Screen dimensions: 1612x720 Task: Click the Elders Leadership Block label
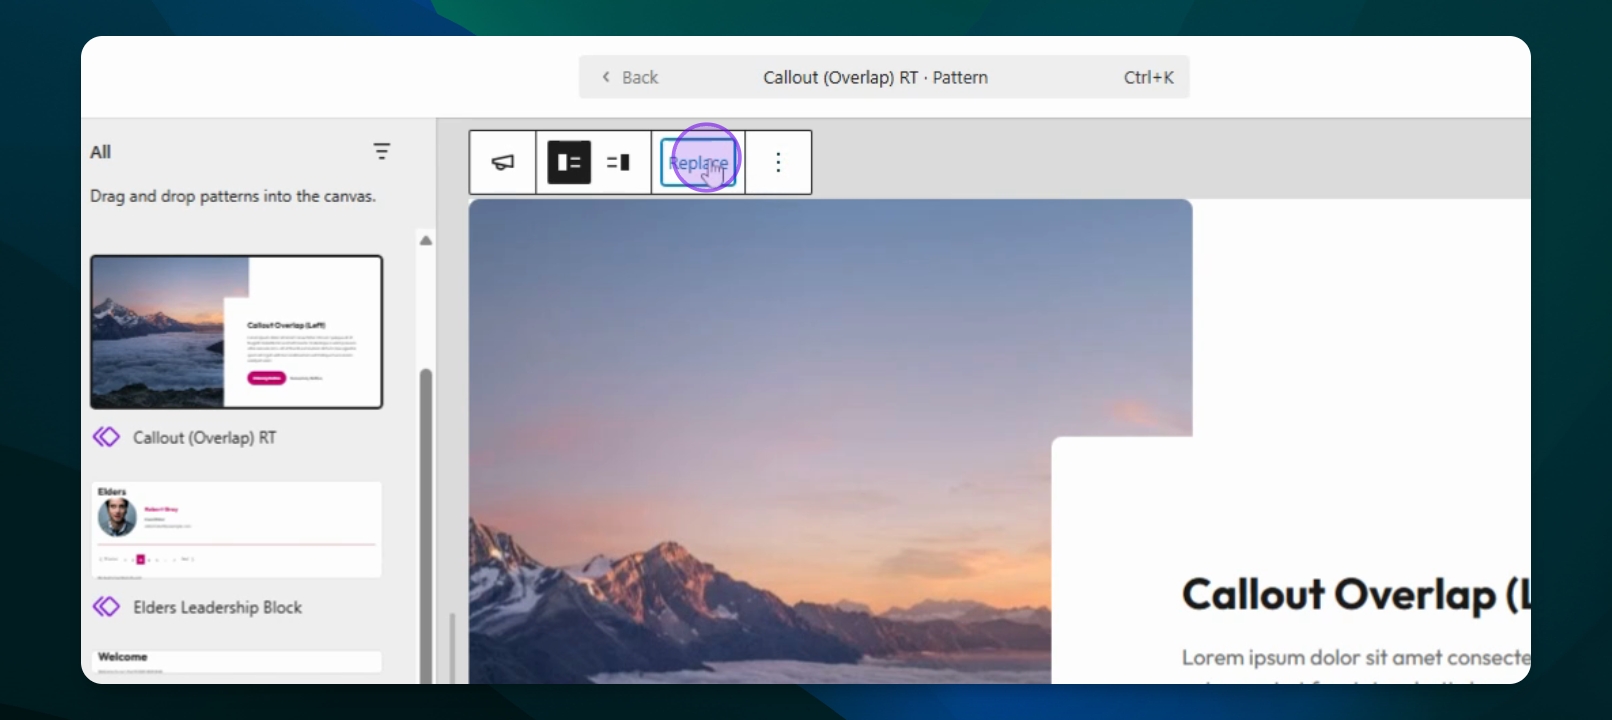tap(217, 607)
